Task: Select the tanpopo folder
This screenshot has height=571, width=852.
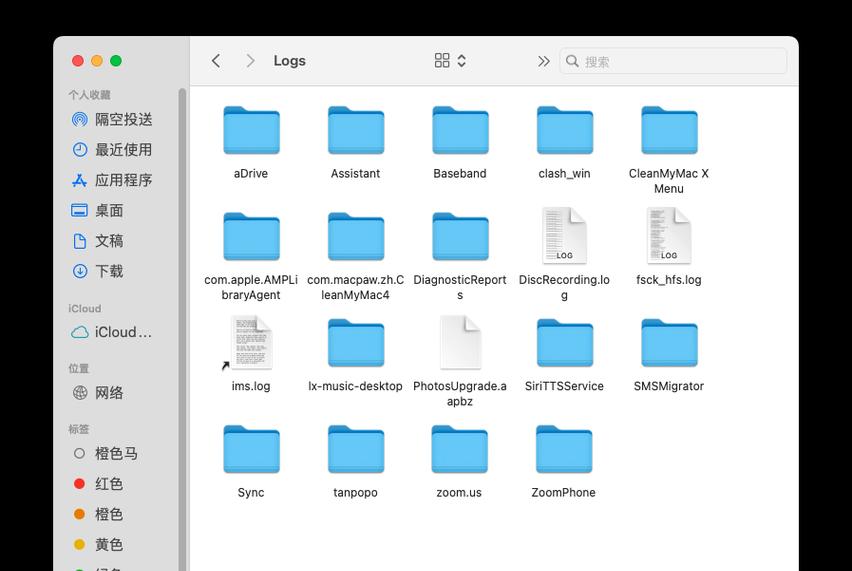Action: click(355, 450)
